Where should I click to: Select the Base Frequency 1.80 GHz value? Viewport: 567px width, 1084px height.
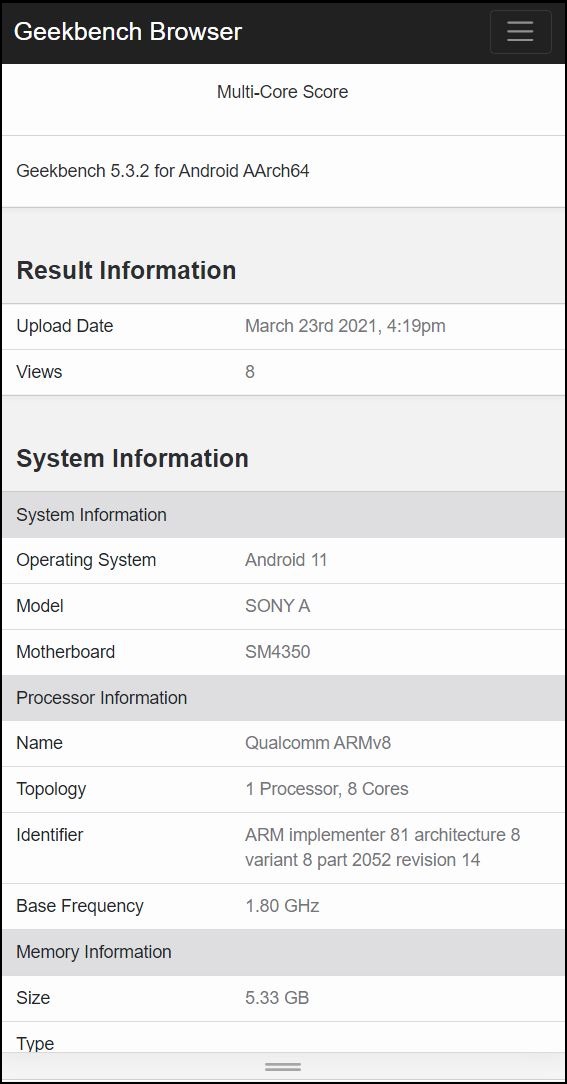(x=282, y=906)
